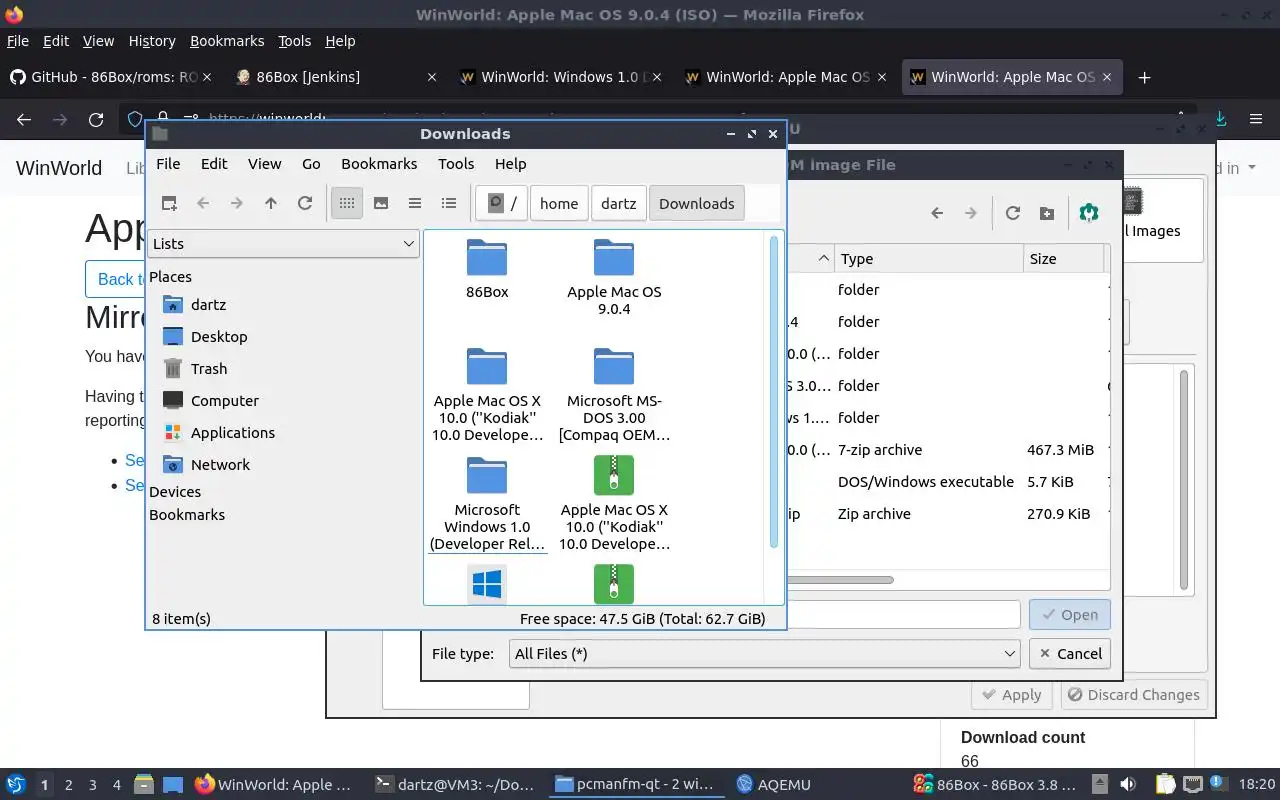The image size is (1280, 800).
Task: Open the File type All Files dropdown
Action: (765, 653)
